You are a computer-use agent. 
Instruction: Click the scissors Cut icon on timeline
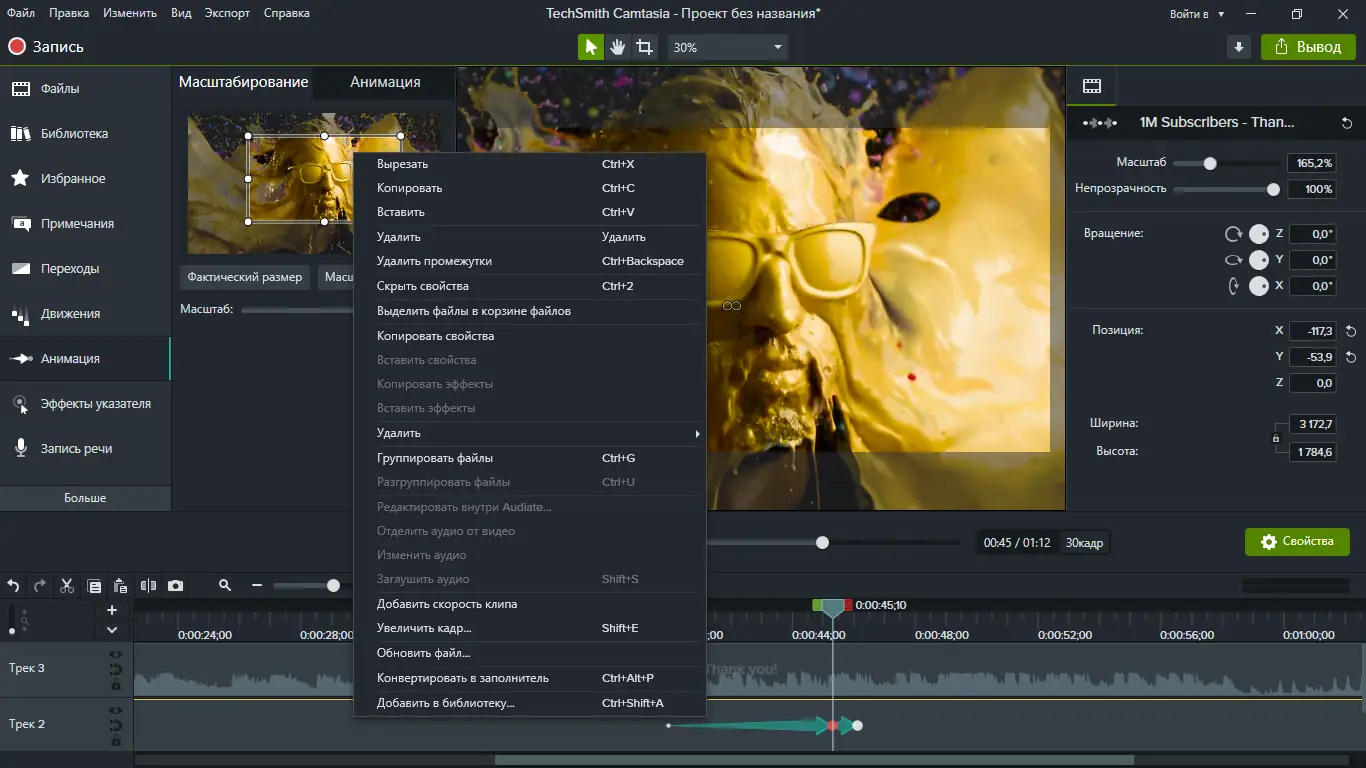(x=67, y=586)
